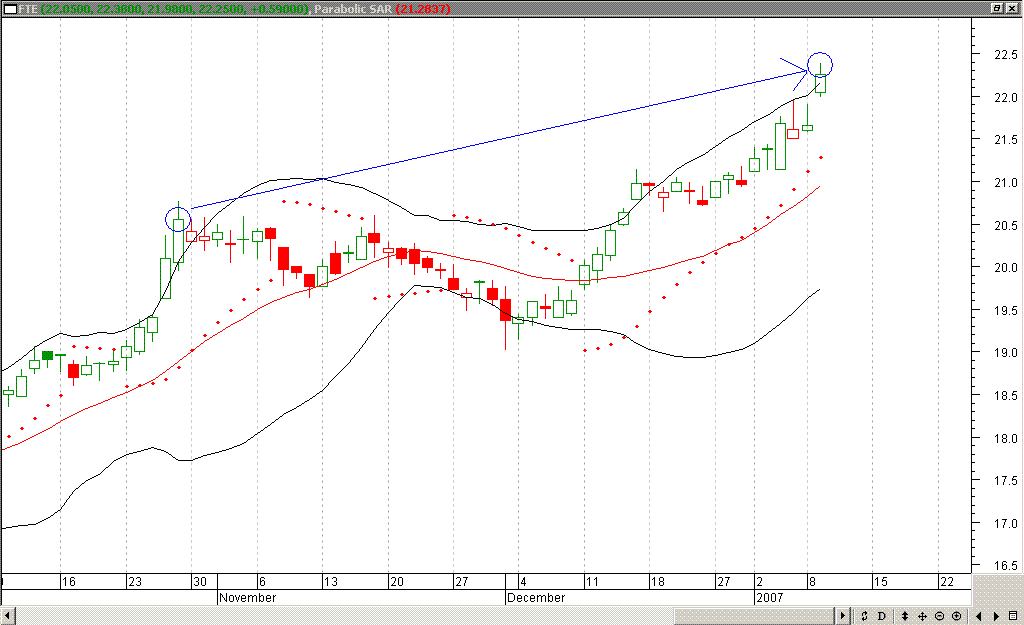Move chart forward with right triangle icon

click(996, 616)
